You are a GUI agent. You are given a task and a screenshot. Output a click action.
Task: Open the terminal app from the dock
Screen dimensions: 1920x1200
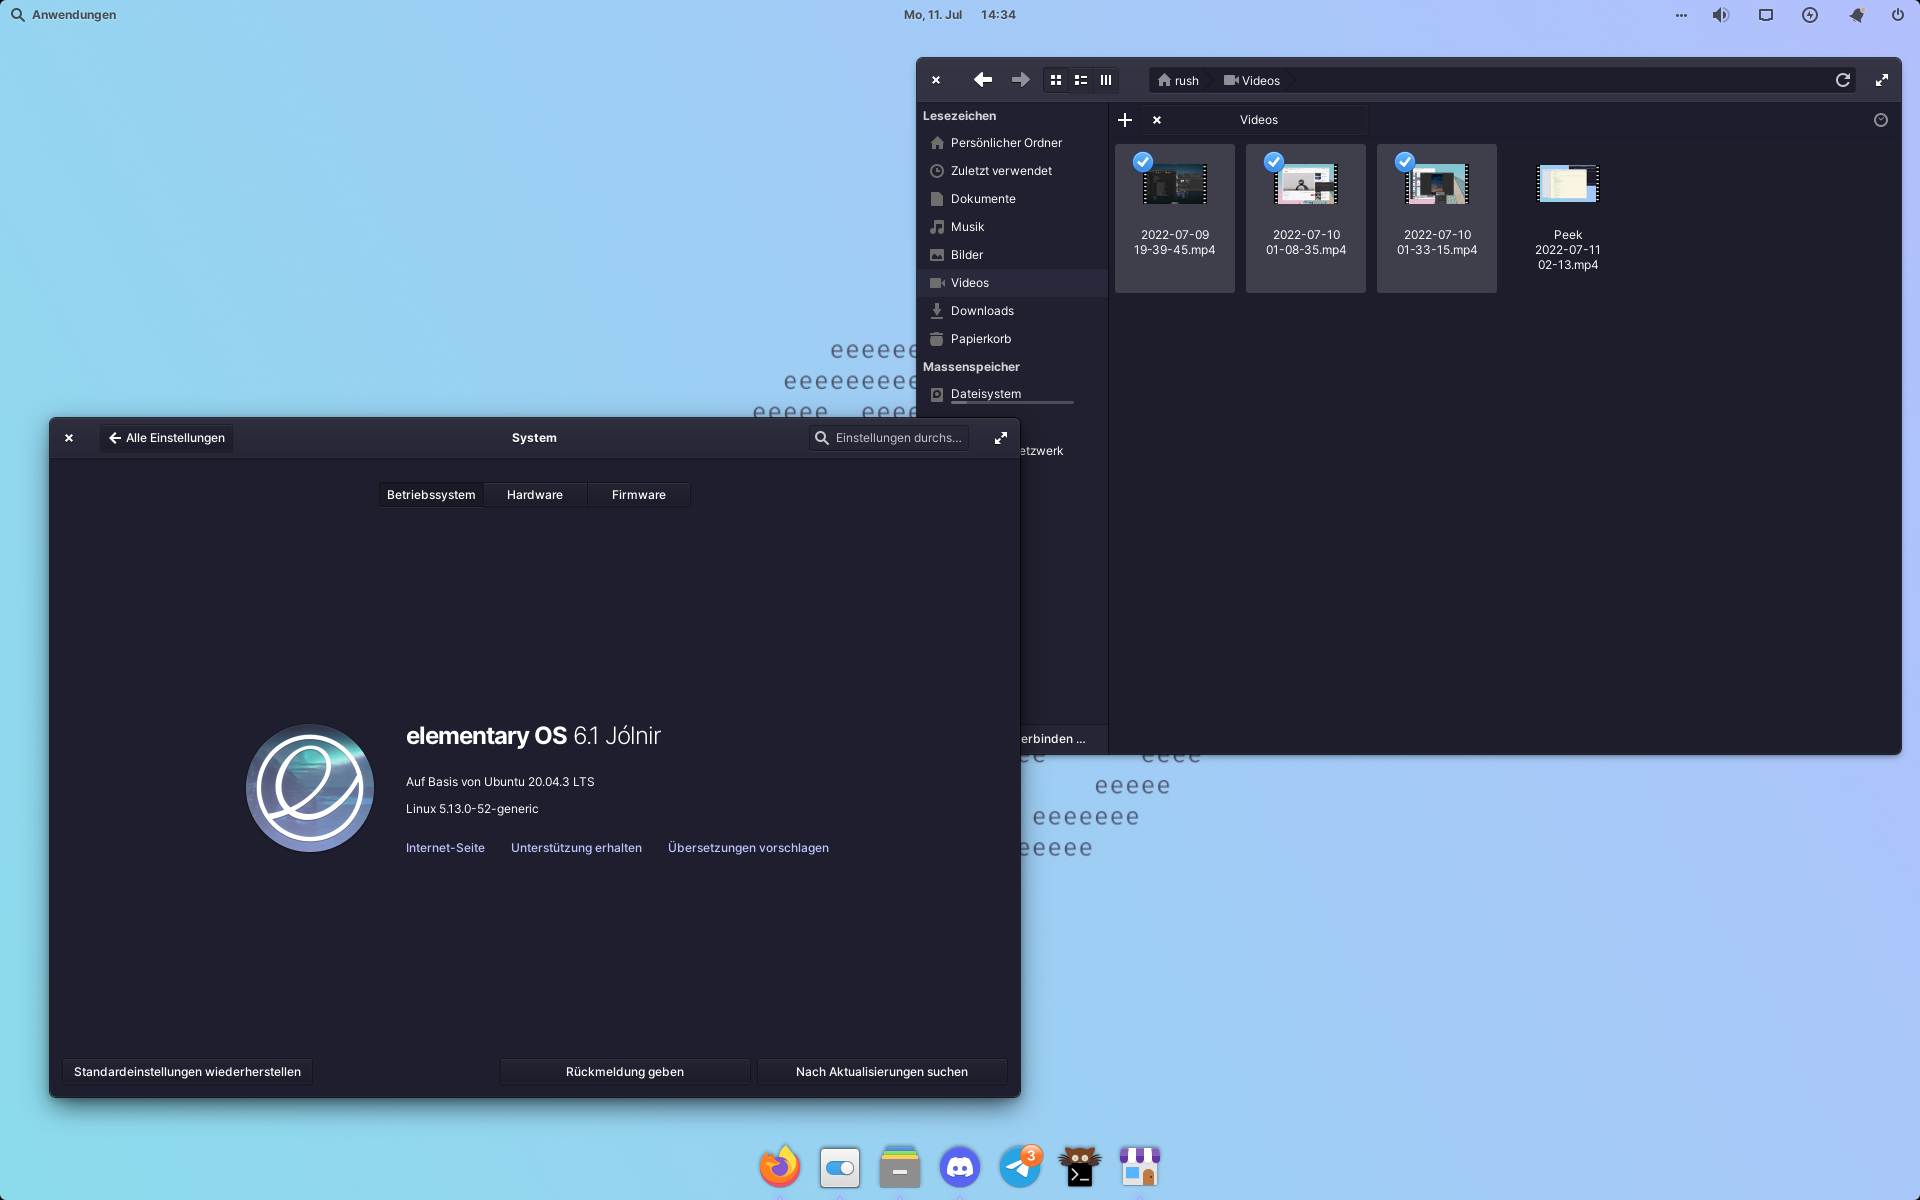point(1080,1167)
